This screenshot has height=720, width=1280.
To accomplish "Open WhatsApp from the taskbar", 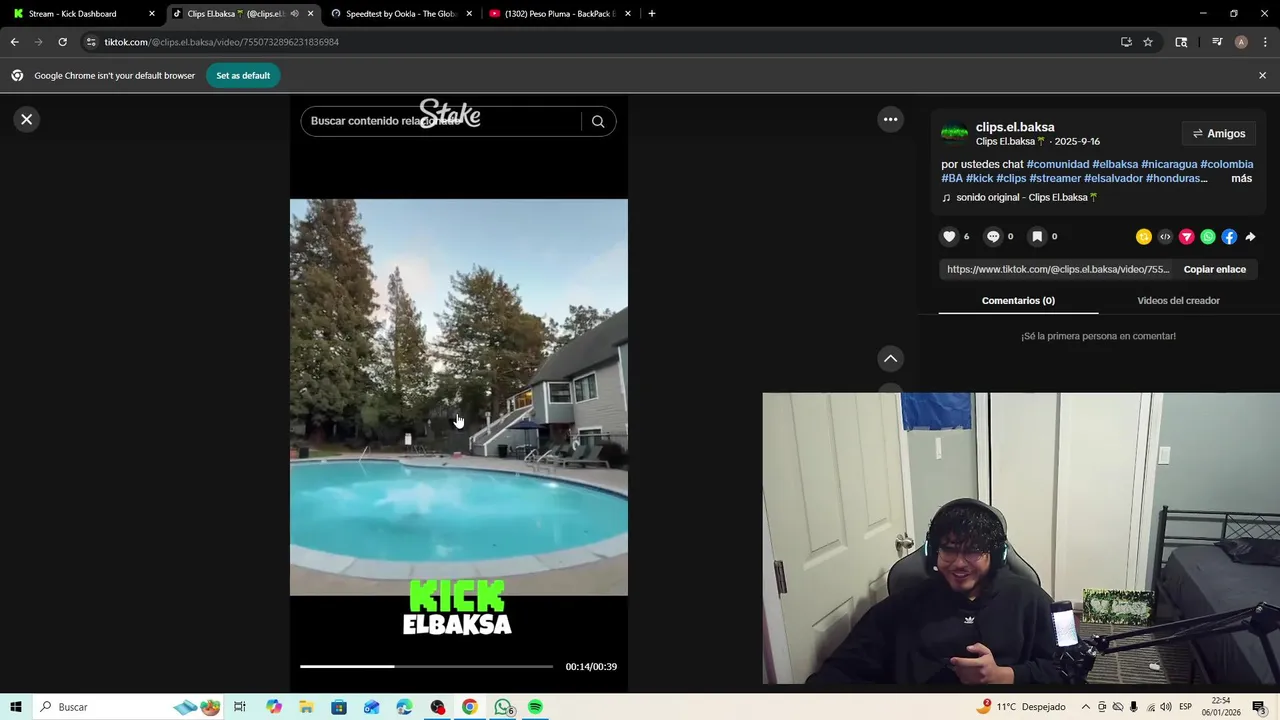I will tap(503, 707).
